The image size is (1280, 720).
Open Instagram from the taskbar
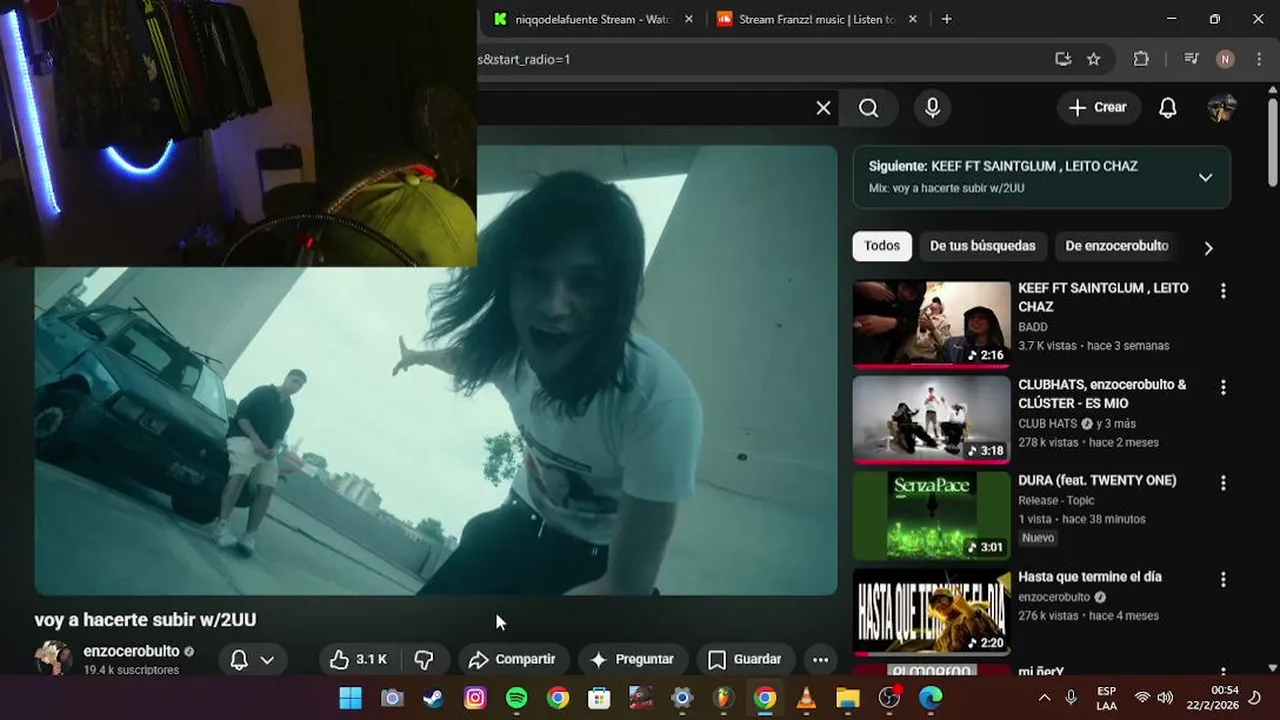click(x=475, y=698)
